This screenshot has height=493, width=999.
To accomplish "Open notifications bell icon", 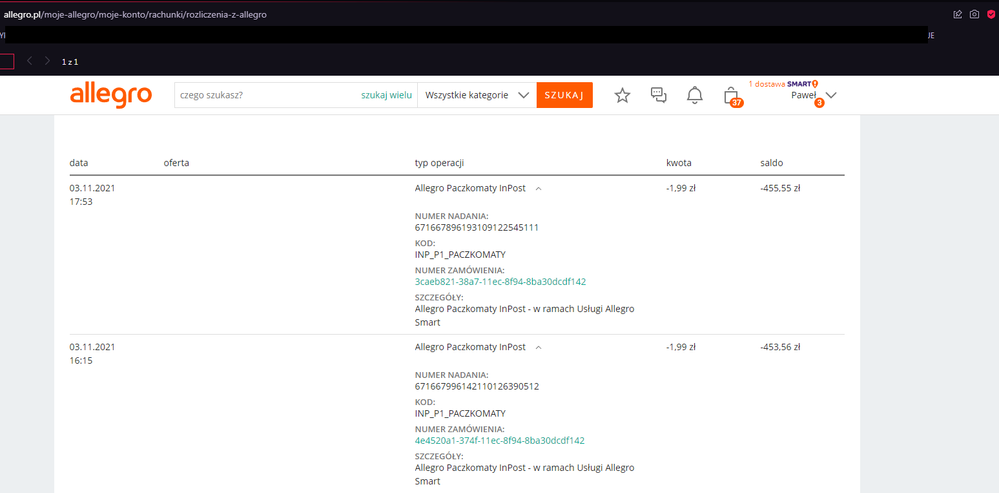I will [x=694, y=96].
